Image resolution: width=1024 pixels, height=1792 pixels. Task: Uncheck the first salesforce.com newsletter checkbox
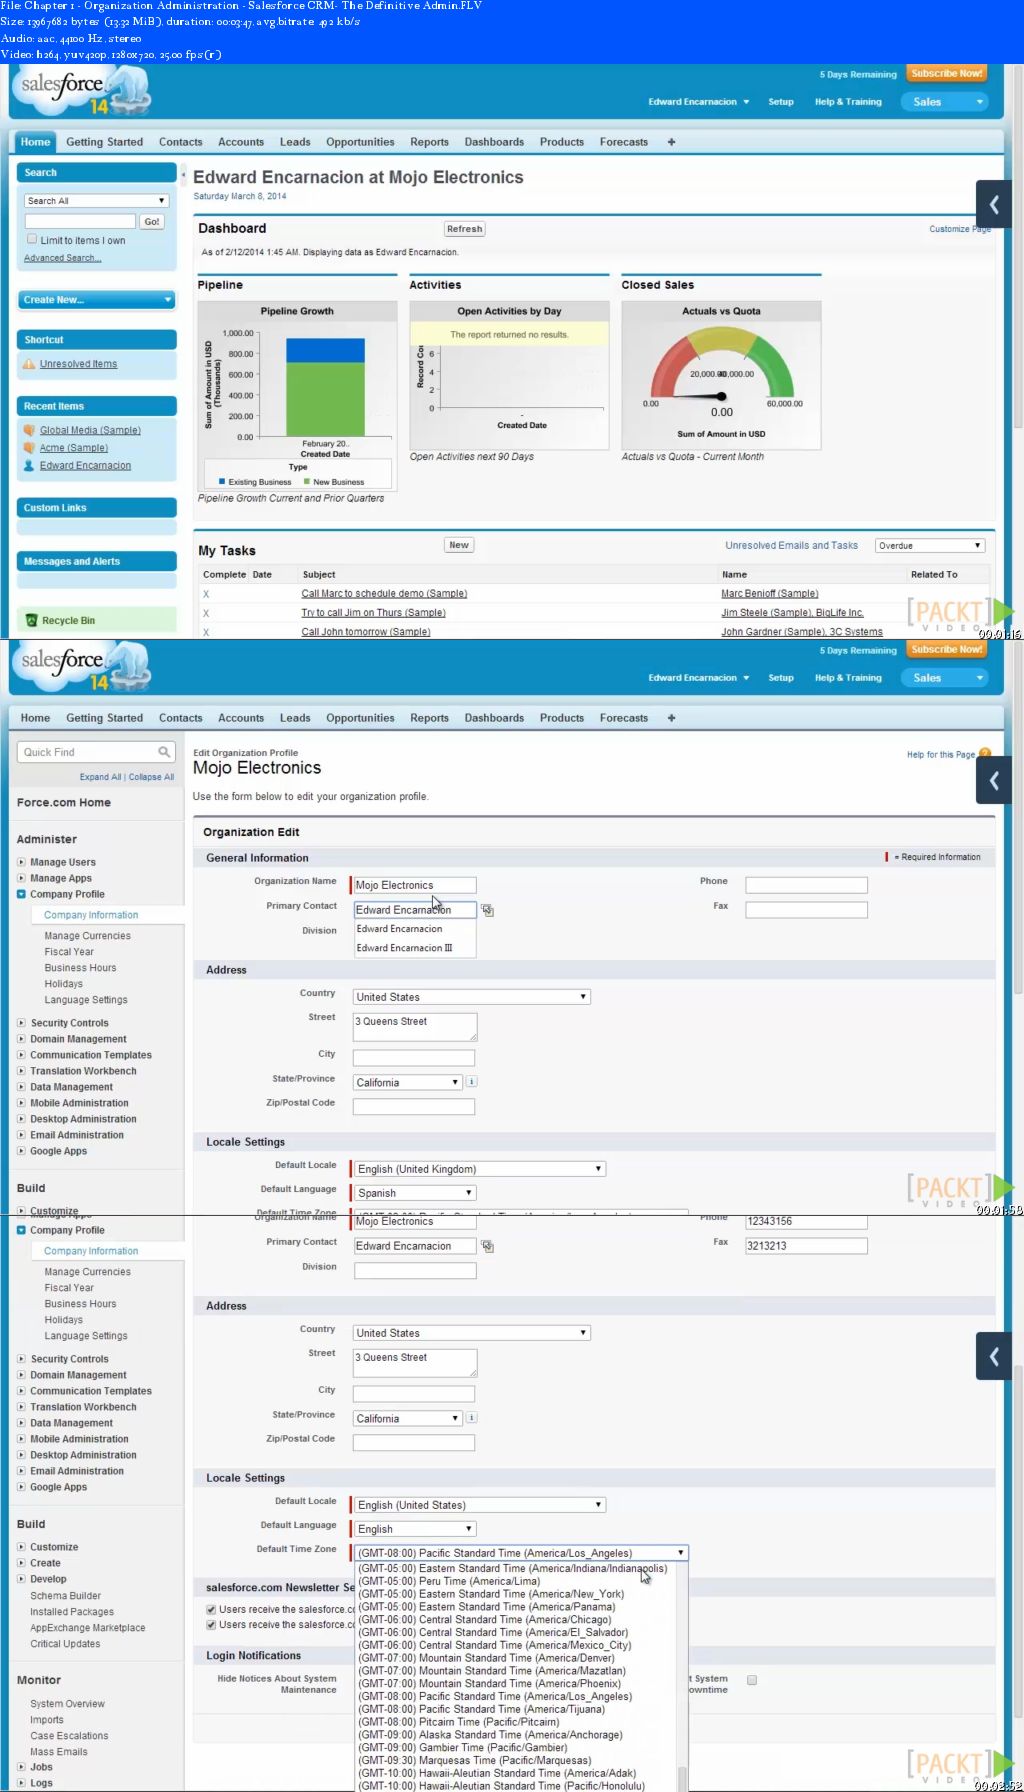point(211,1609)
